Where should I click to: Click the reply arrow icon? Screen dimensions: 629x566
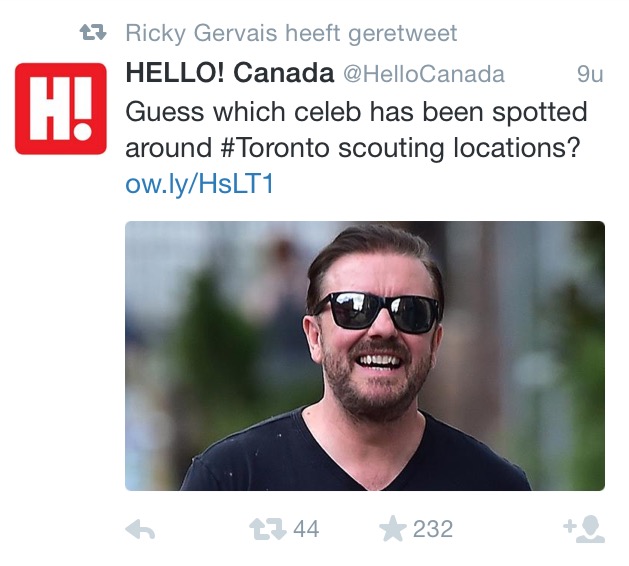[x=141, y=530]
